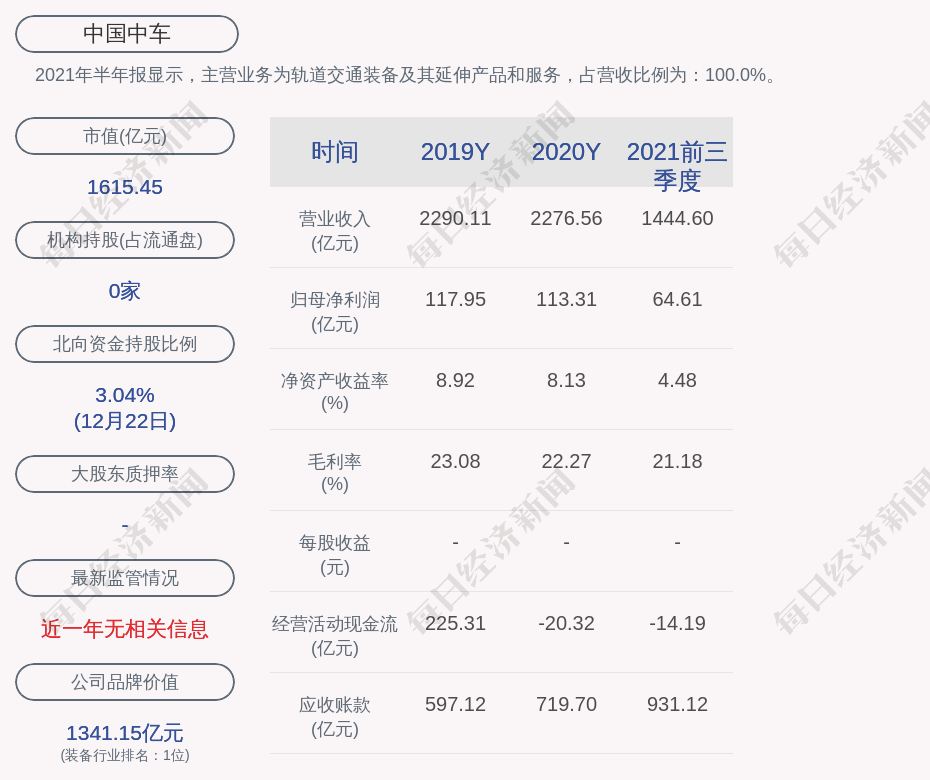Click the 1615.45 market value figure
Image resolution: width=930 pixels, height=780 pixels.
[x=125, y=187]
